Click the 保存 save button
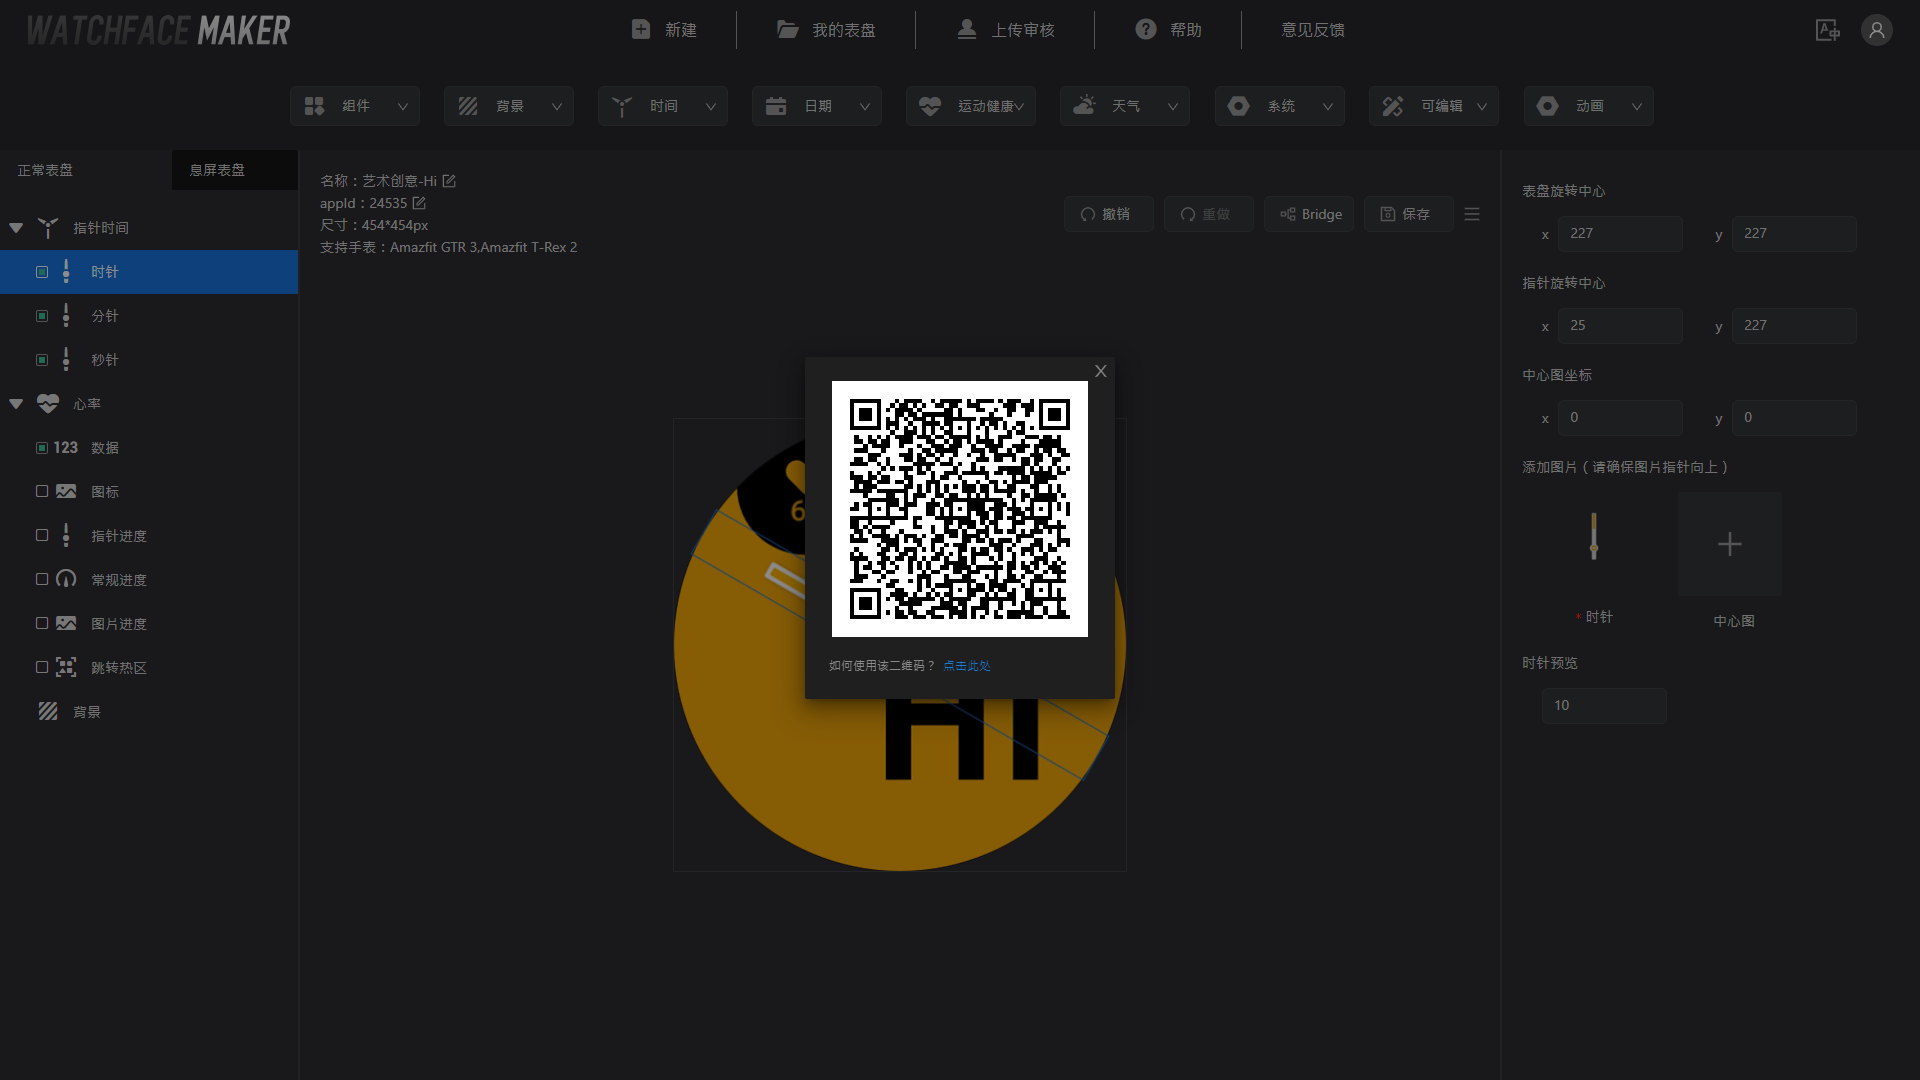 pyautogui.click(x=1409, y=214)
